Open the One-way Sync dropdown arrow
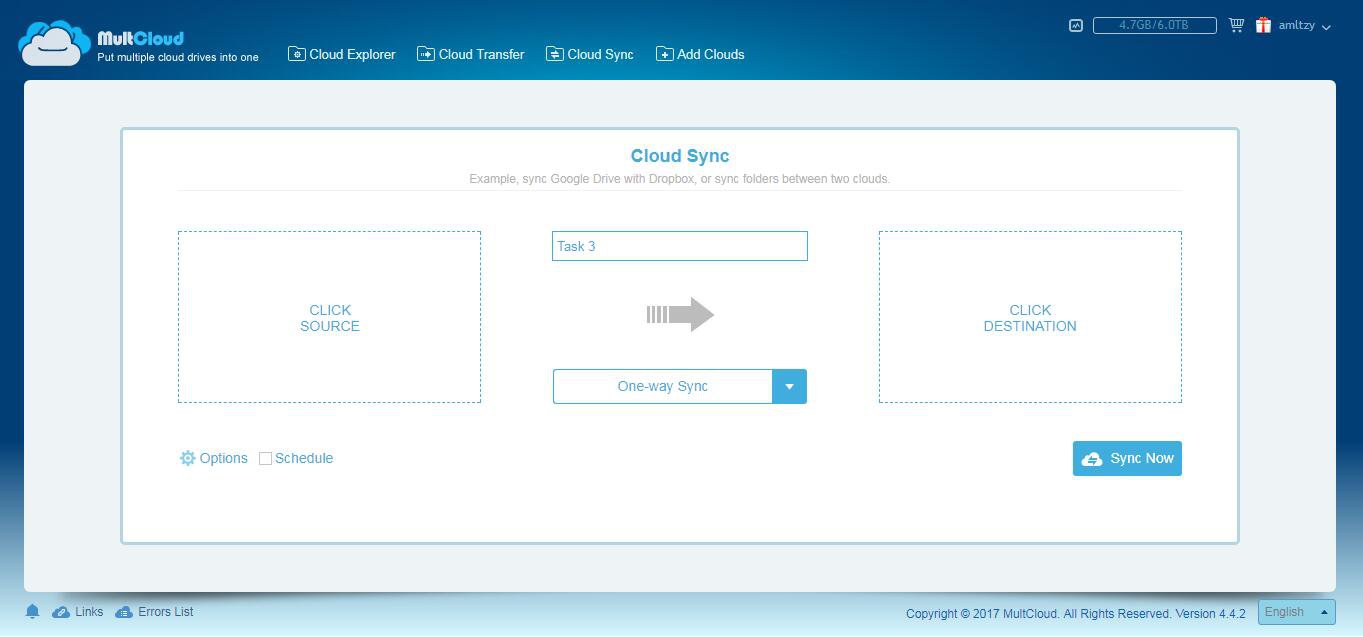 pyautogui.click(x=789, y=386)
